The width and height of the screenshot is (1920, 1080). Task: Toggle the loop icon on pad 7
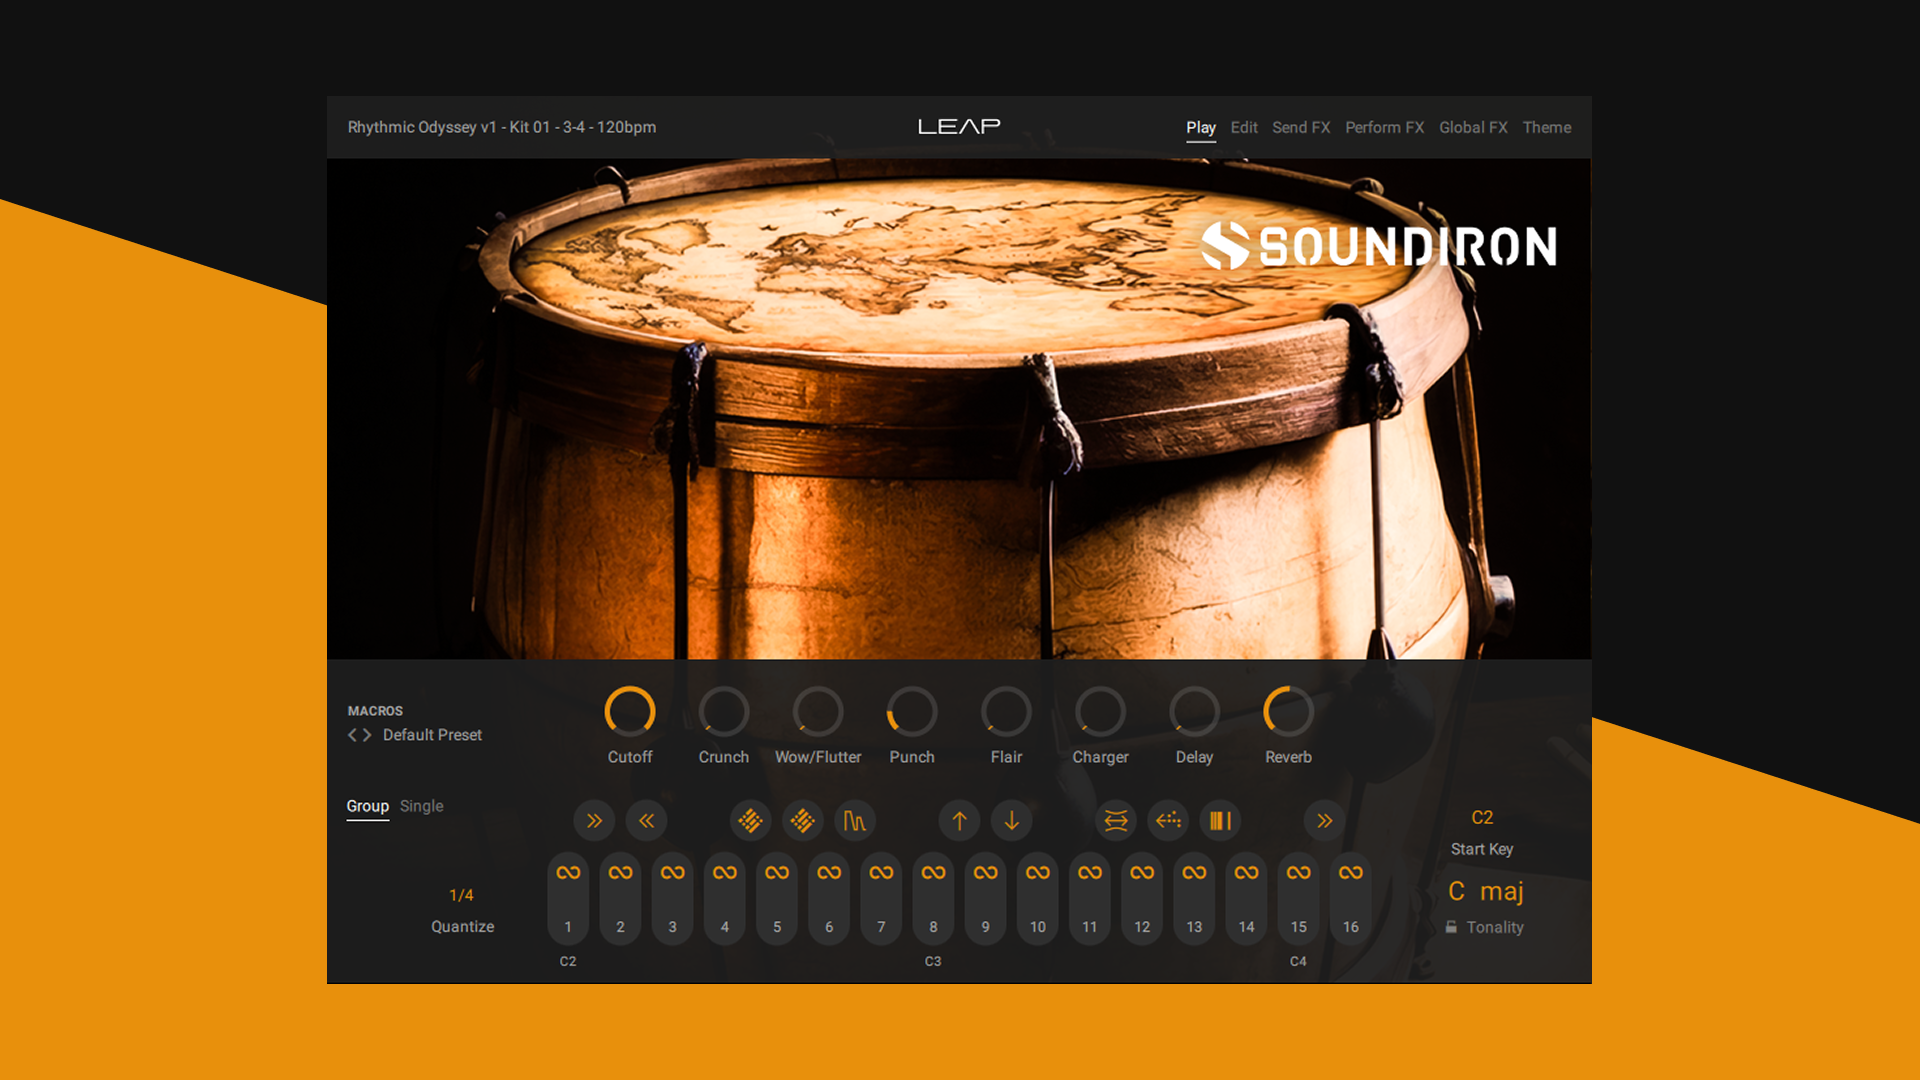pyautogui.click(x=881, y=873)
